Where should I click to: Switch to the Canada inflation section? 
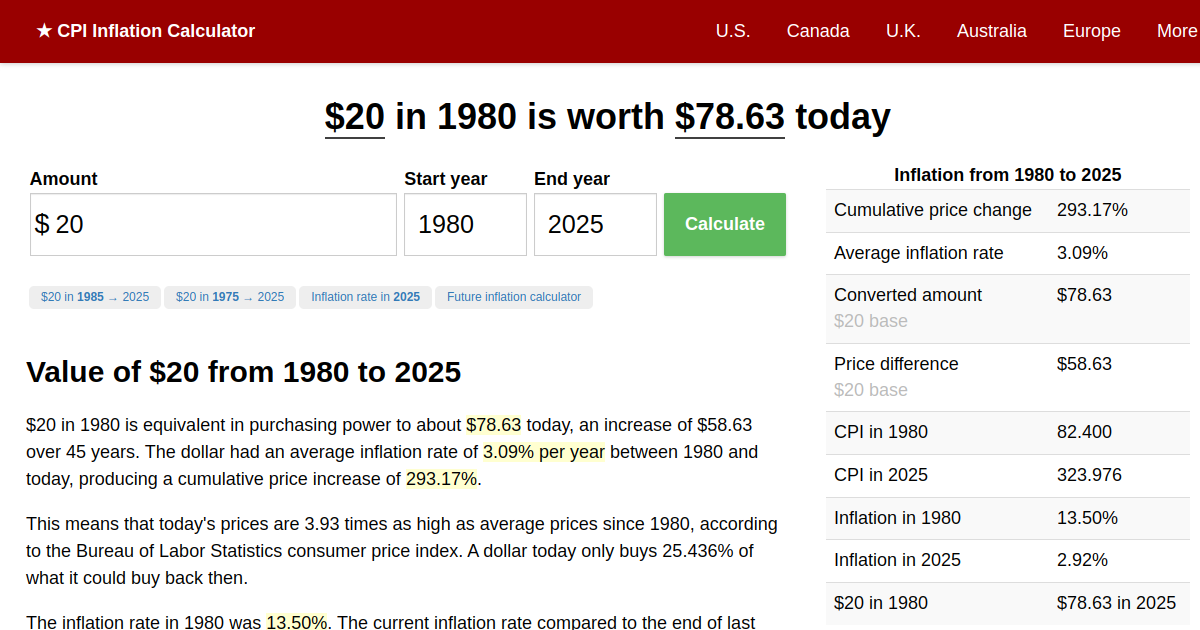[818, 31]
